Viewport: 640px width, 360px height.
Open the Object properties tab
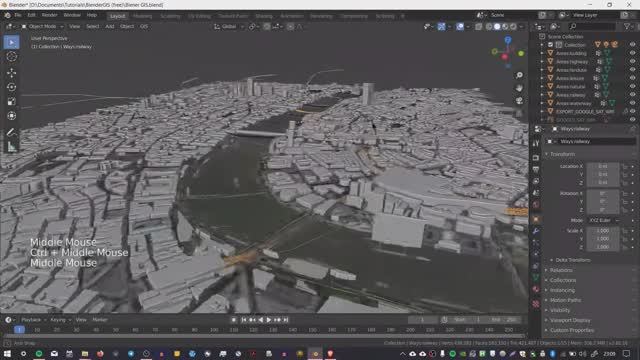[x=536, y=219]
